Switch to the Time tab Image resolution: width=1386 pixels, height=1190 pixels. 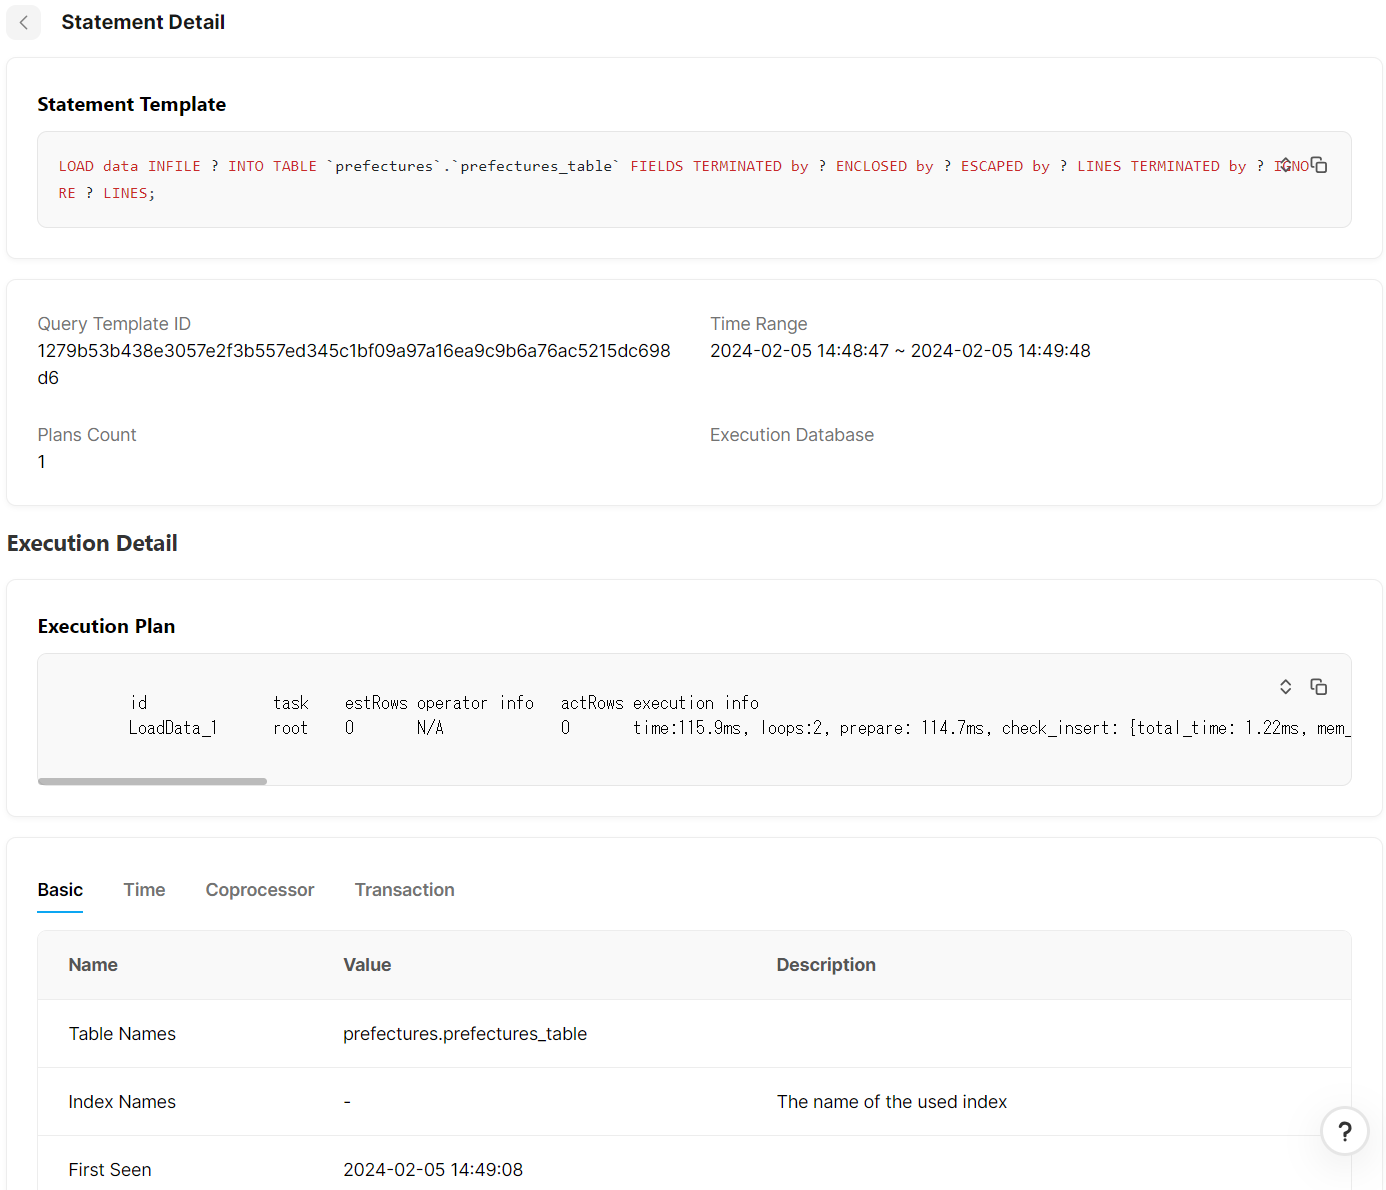[144, 890]
